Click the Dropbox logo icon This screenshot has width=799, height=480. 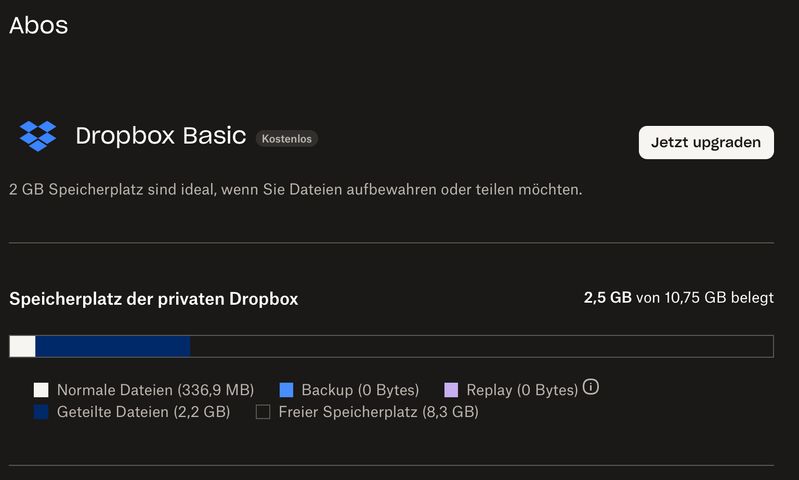coord(39,136)
